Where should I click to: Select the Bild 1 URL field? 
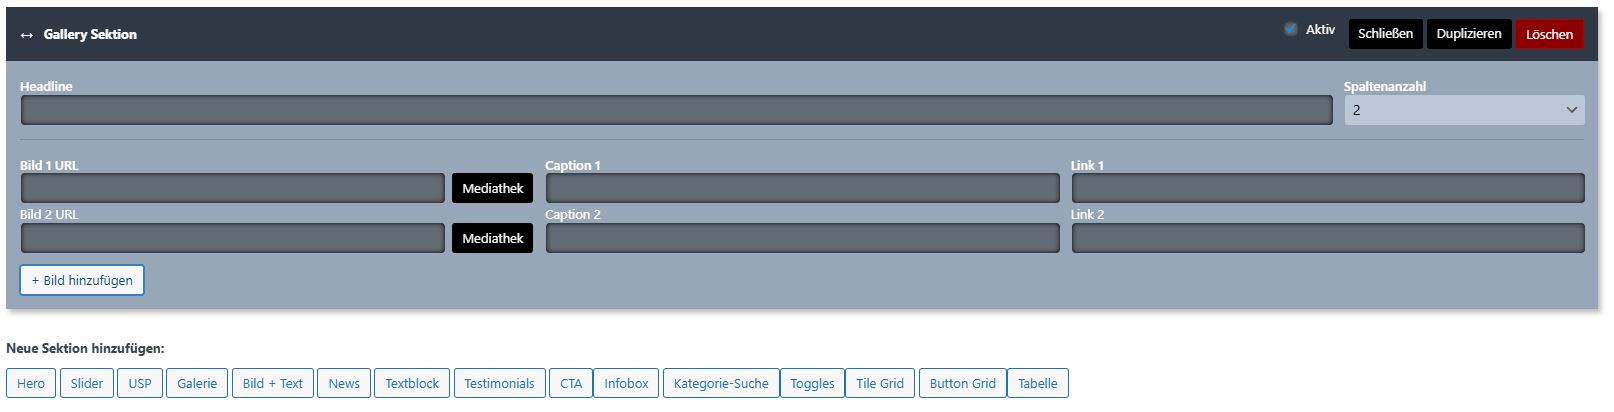[x=232, y=189]
